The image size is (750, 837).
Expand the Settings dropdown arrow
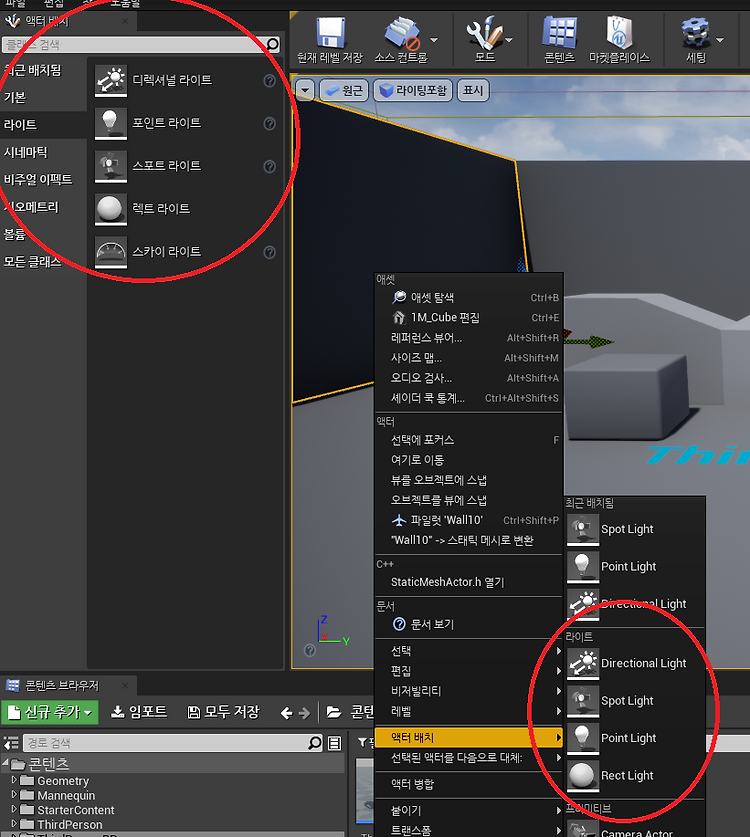point(720,40)
